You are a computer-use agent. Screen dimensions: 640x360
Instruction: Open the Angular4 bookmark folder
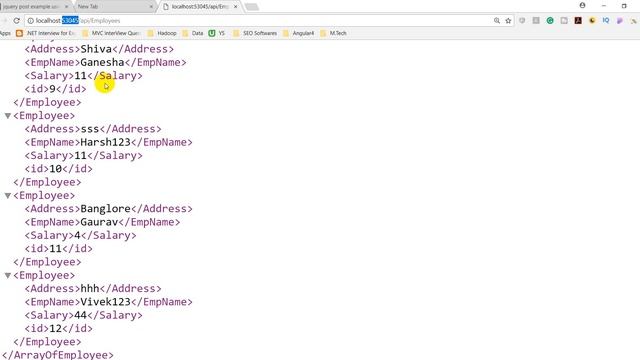[298, 33]
